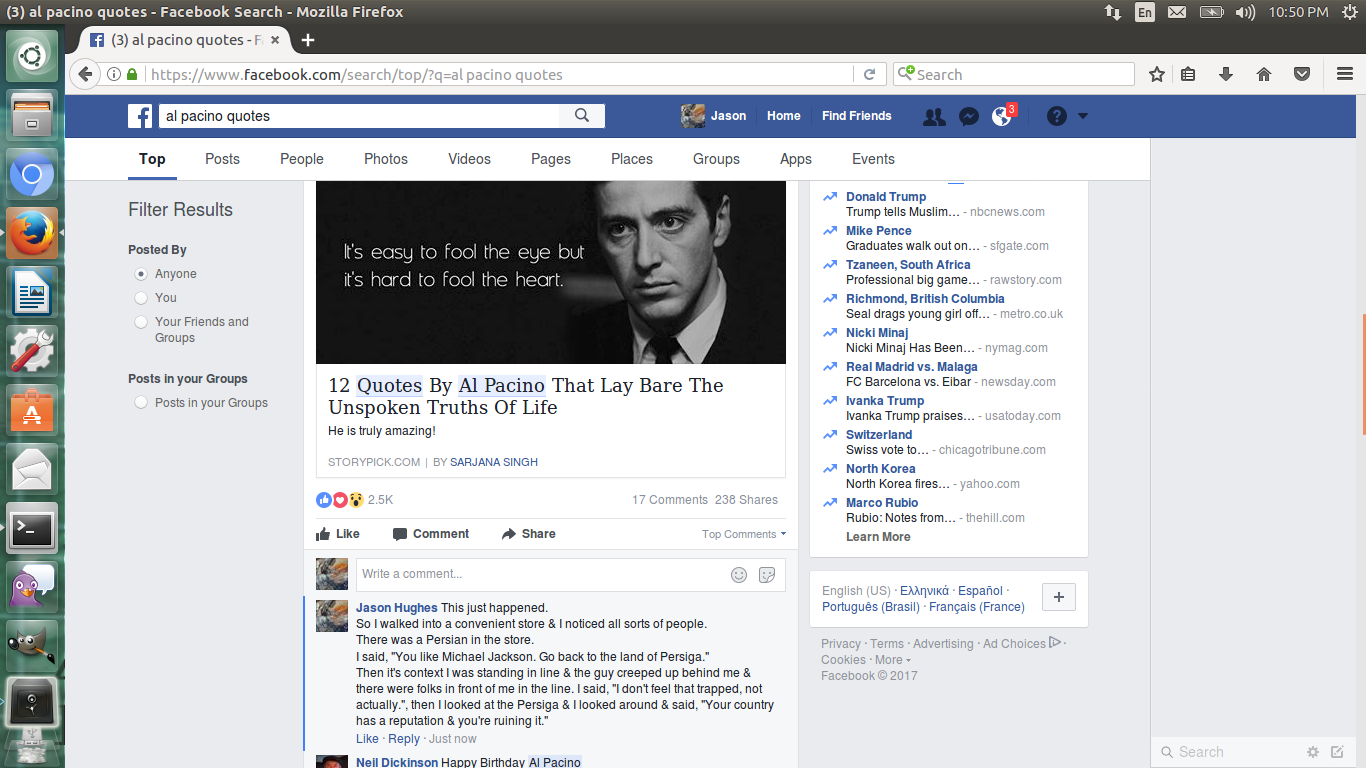1366x768 pixels.
Task: Open the Donald Trump trending topic
Action: 886,197
